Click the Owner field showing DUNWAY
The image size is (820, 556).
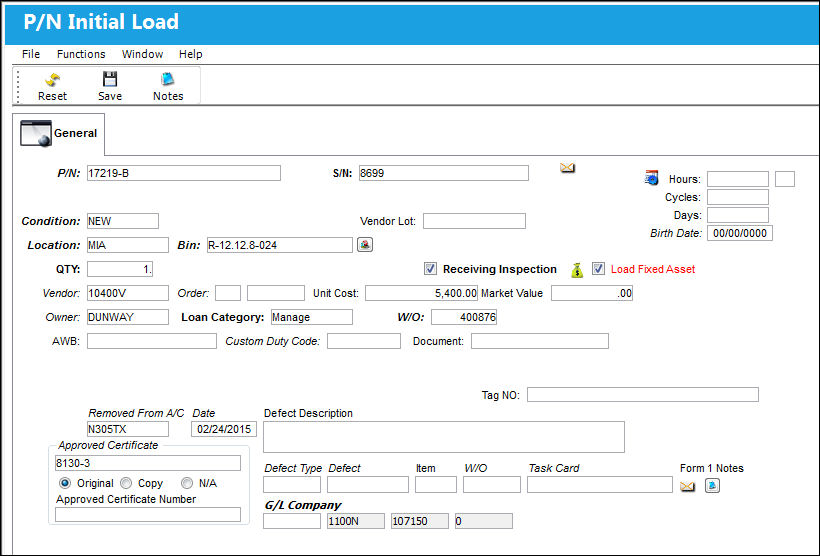[x=128, y=317]
